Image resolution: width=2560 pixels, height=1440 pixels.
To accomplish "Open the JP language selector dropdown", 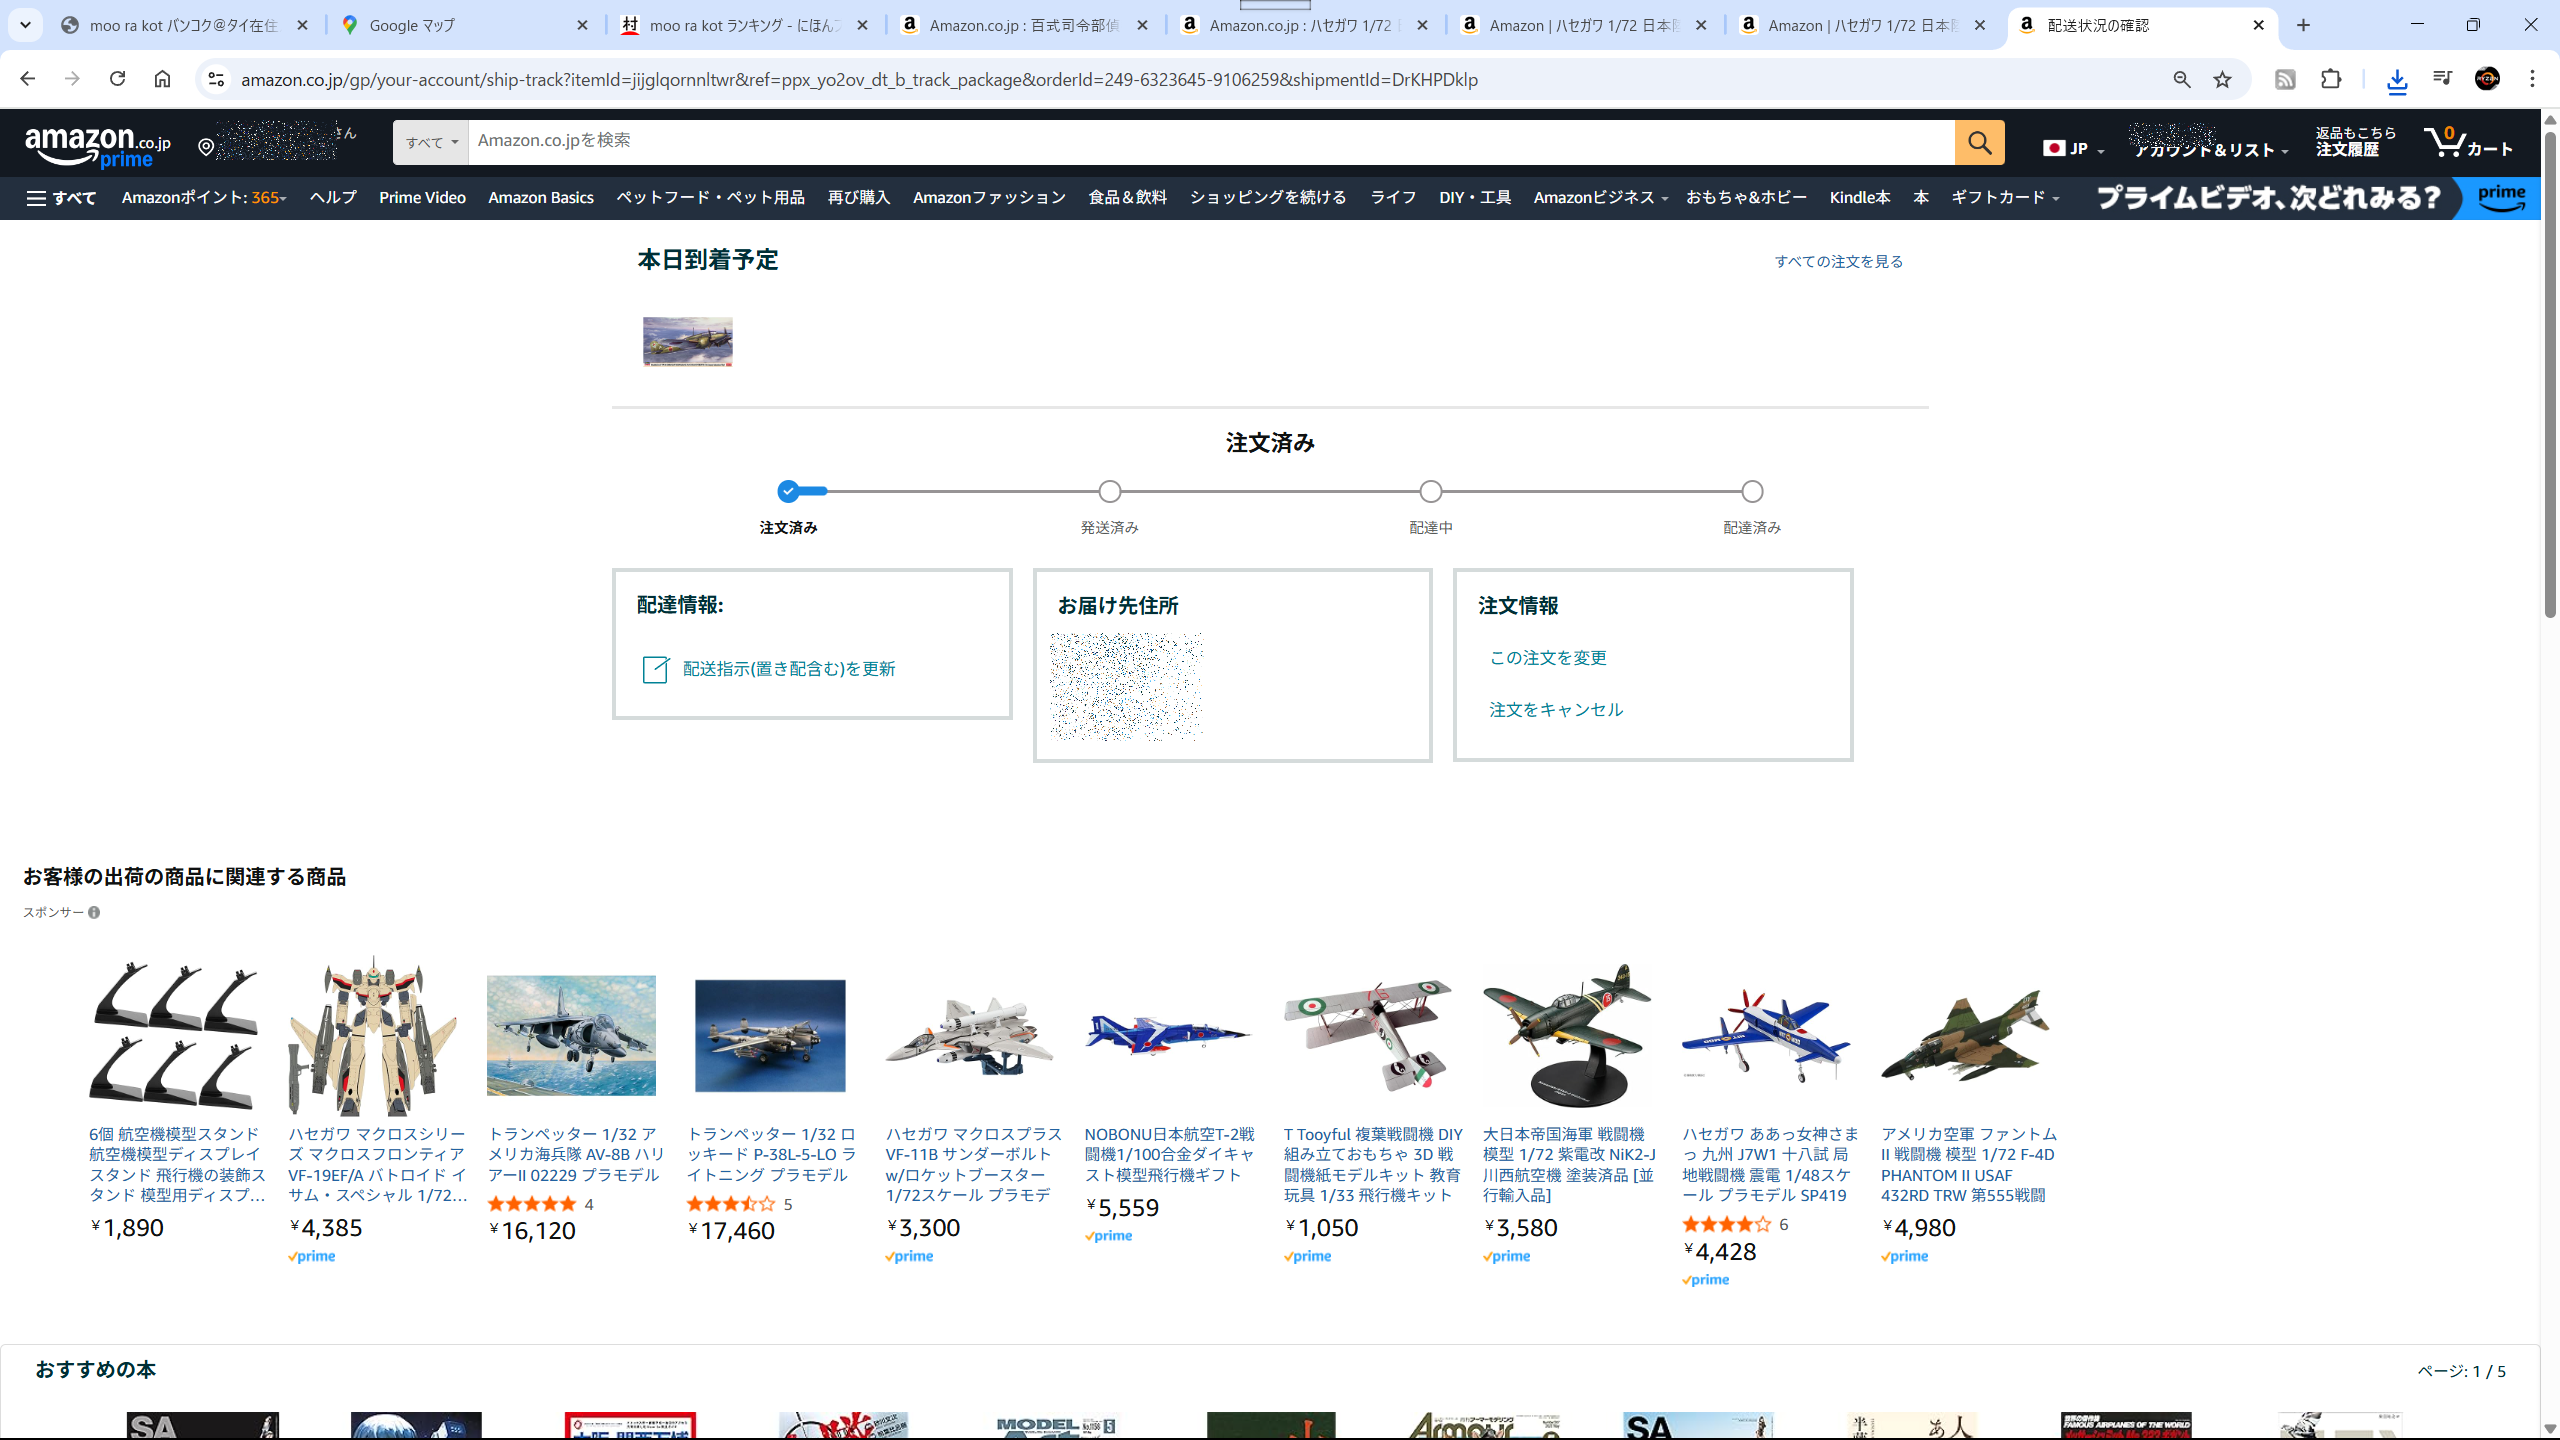I will click(x=2073, y=148).
